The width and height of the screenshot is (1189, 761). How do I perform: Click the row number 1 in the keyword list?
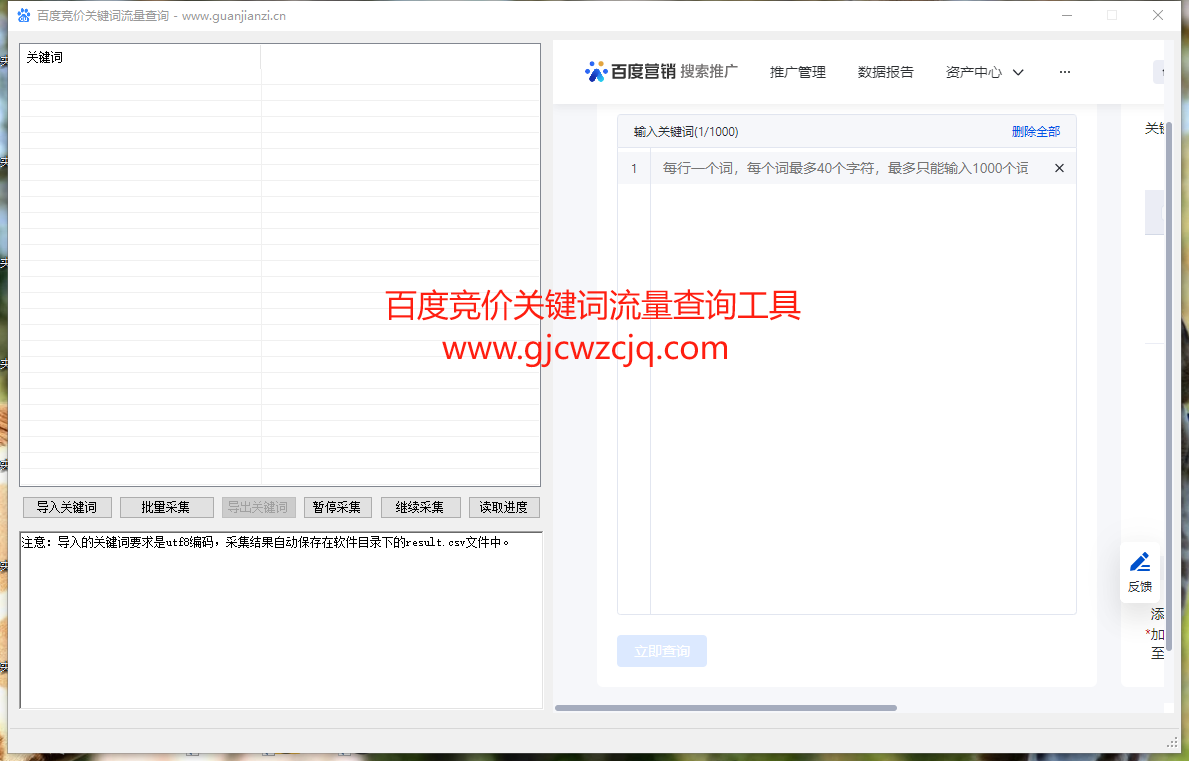click(x=634, y=168)
